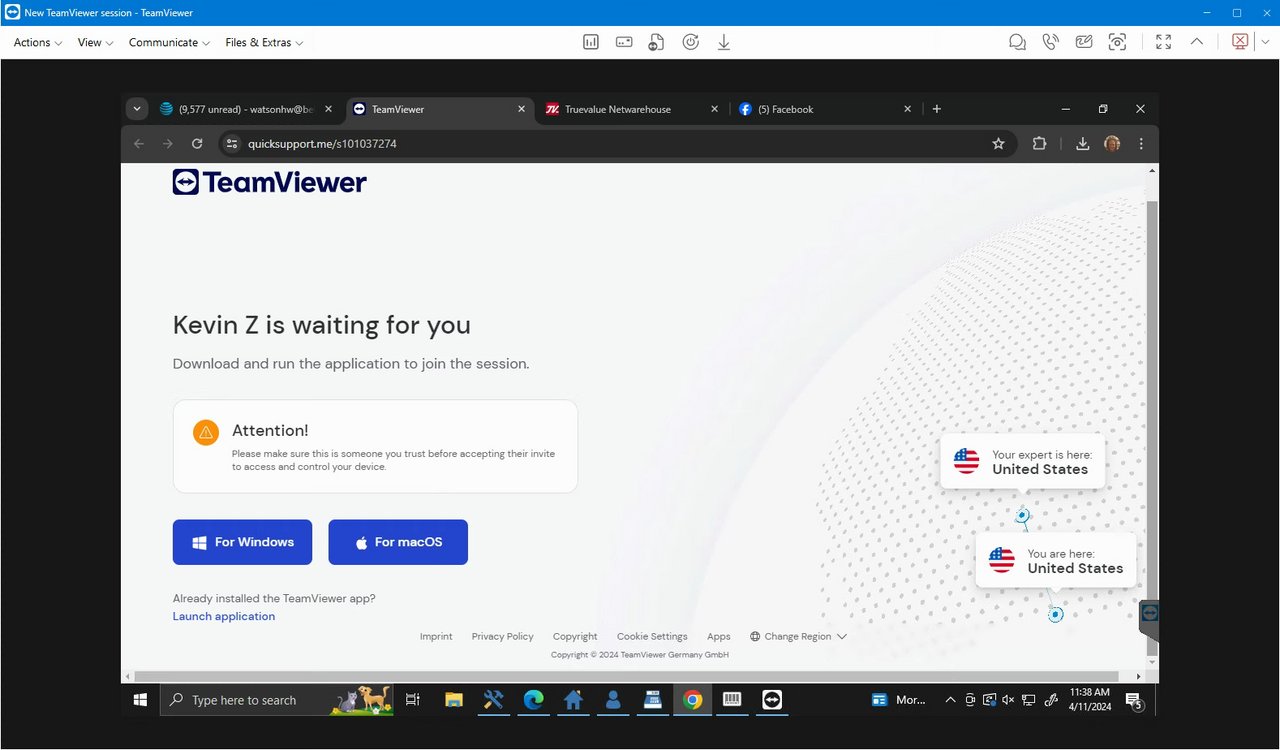Bookmark this page with the star
This screenshot has width=1280, height=750.
tap(998, 144)
